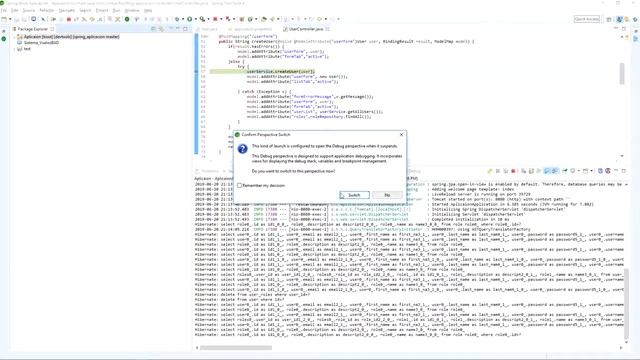Image resolution: width=640 pixels, height=360 pixels.
Task: Expand the test project node
Action: [x=15, y=49]
